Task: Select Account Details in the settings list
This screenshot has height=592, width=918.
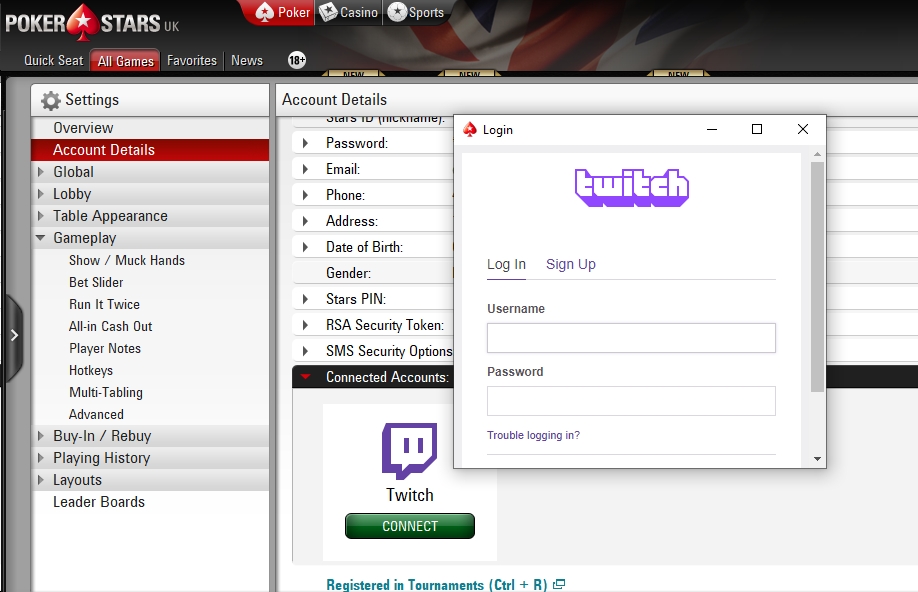Action: [x=150, y=150]
